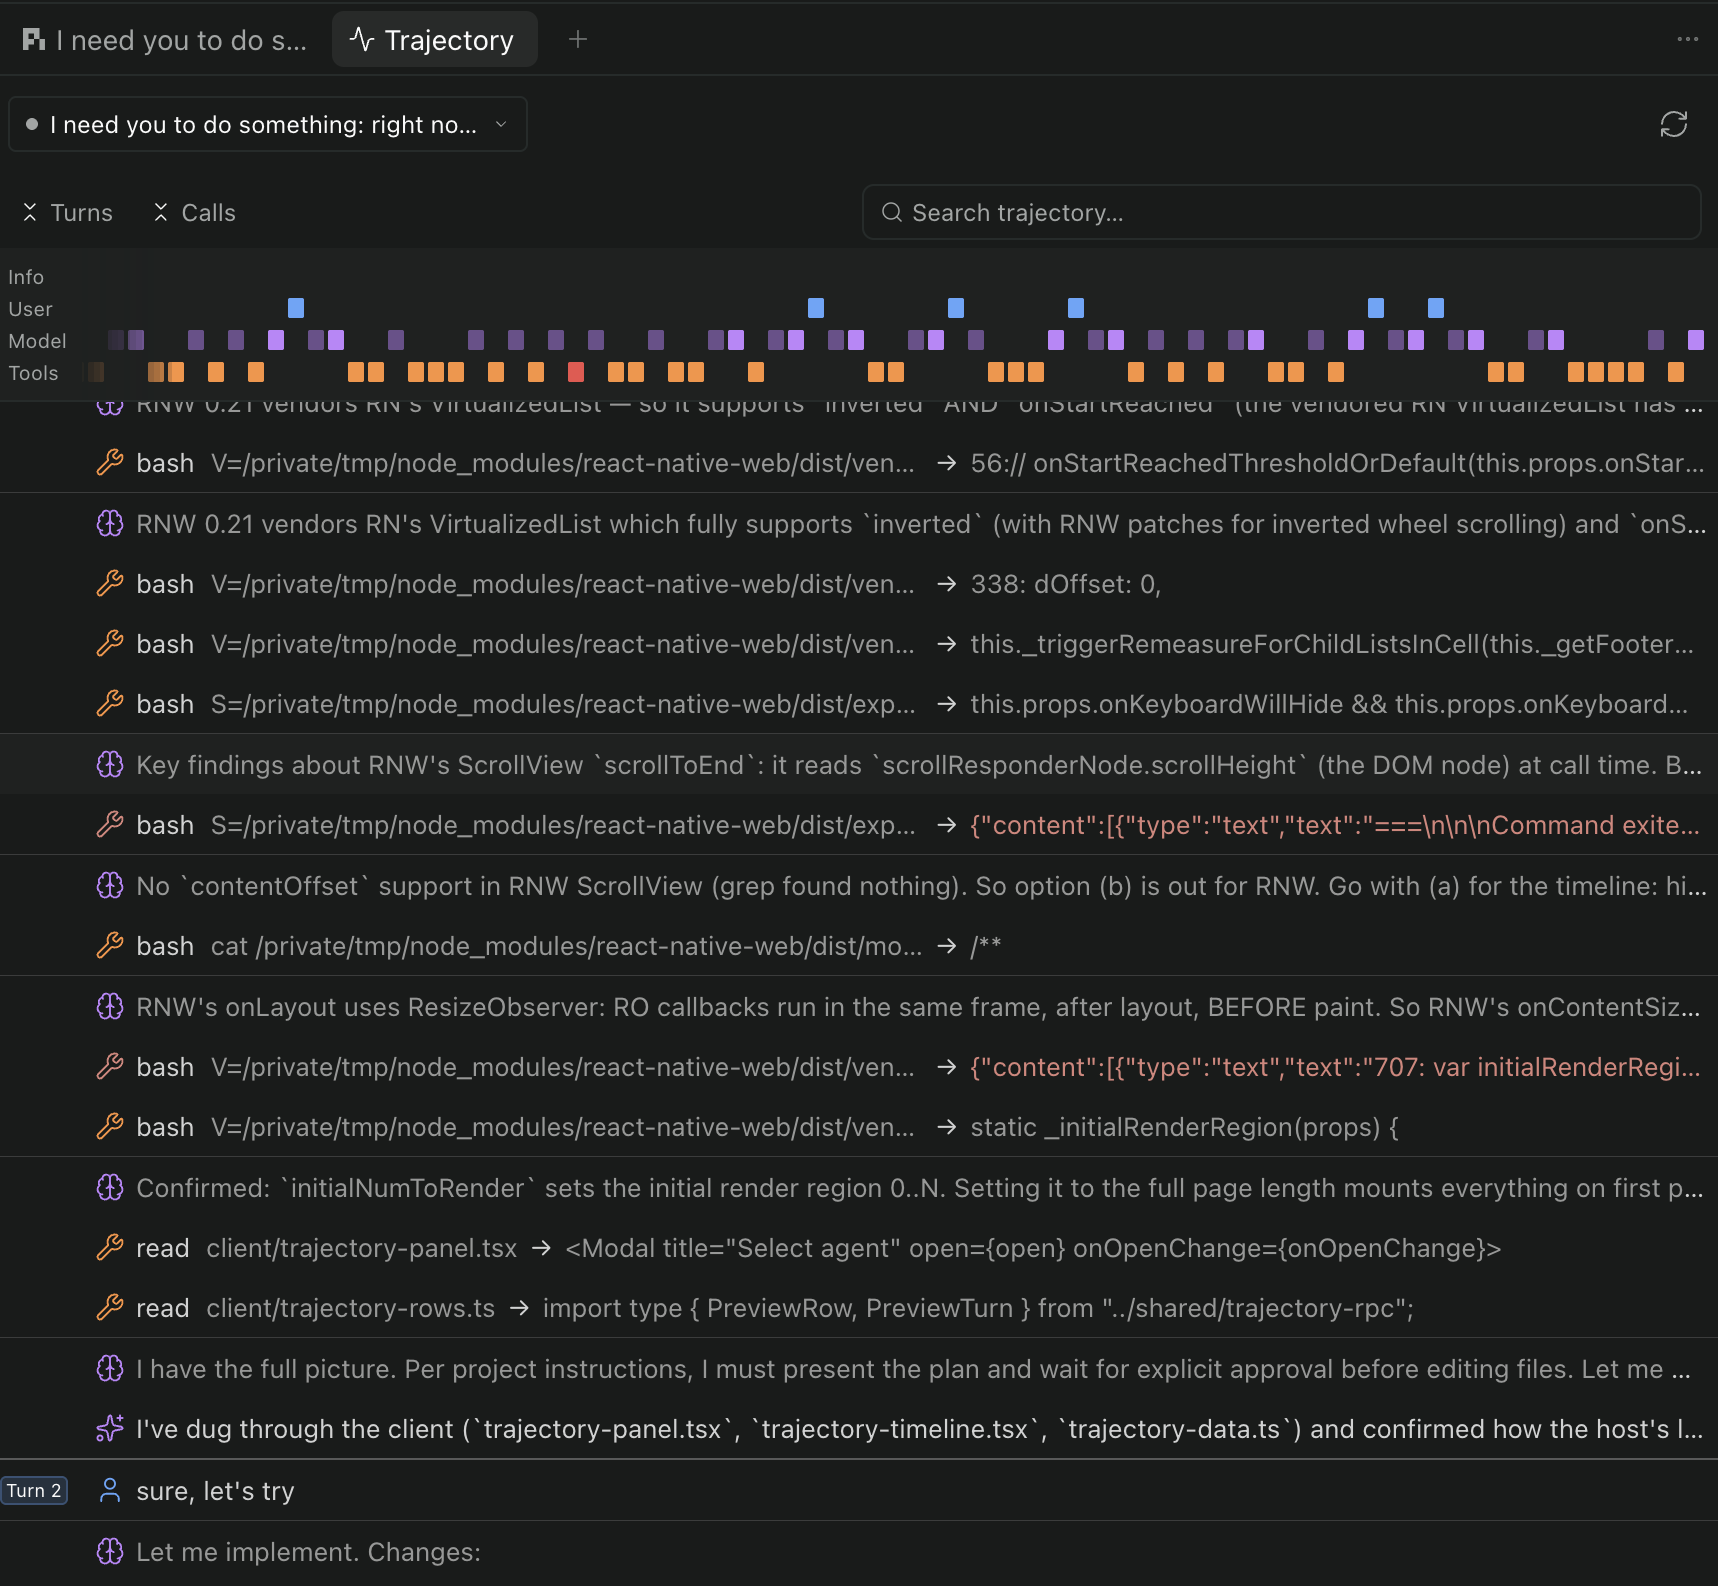Screen dimensions: 1718x1586
Task: Click the sparkle icon on 'I've dug through the client' row
Action: click(110, 1429)
